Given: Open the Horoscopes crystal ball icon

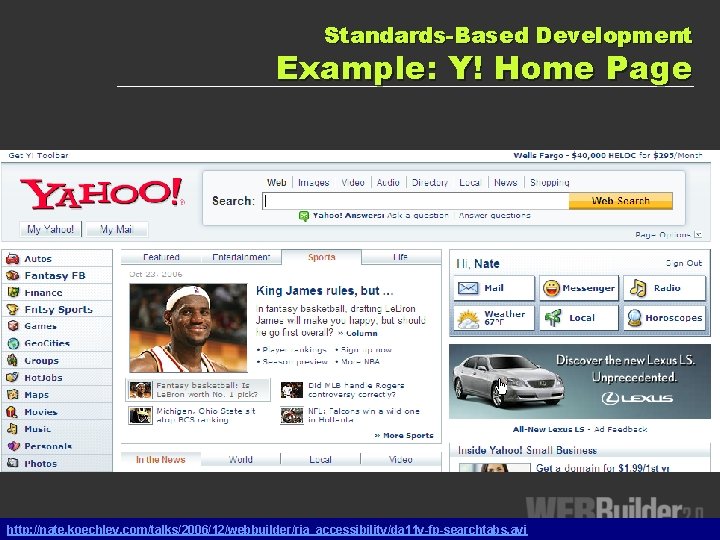Looking at the screenshot, I should [635, 318].
